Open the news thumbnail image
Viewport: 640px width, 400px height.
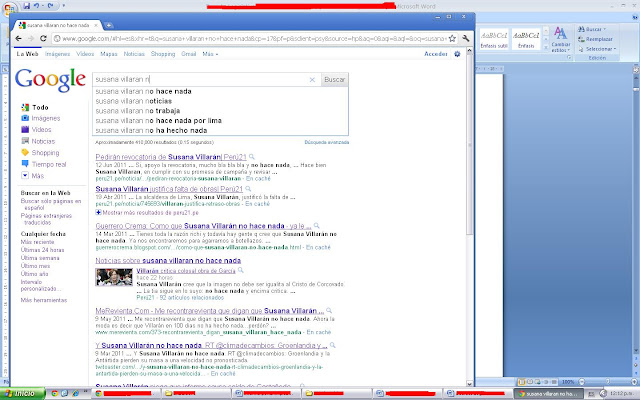114,277
